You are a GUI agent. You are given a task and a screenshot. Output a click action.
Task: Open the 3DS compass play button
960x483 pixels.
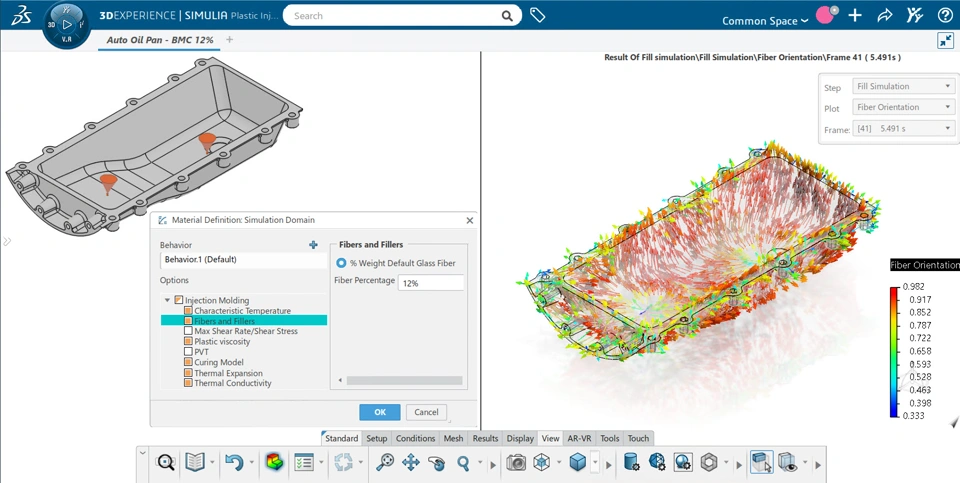(67, 24)
